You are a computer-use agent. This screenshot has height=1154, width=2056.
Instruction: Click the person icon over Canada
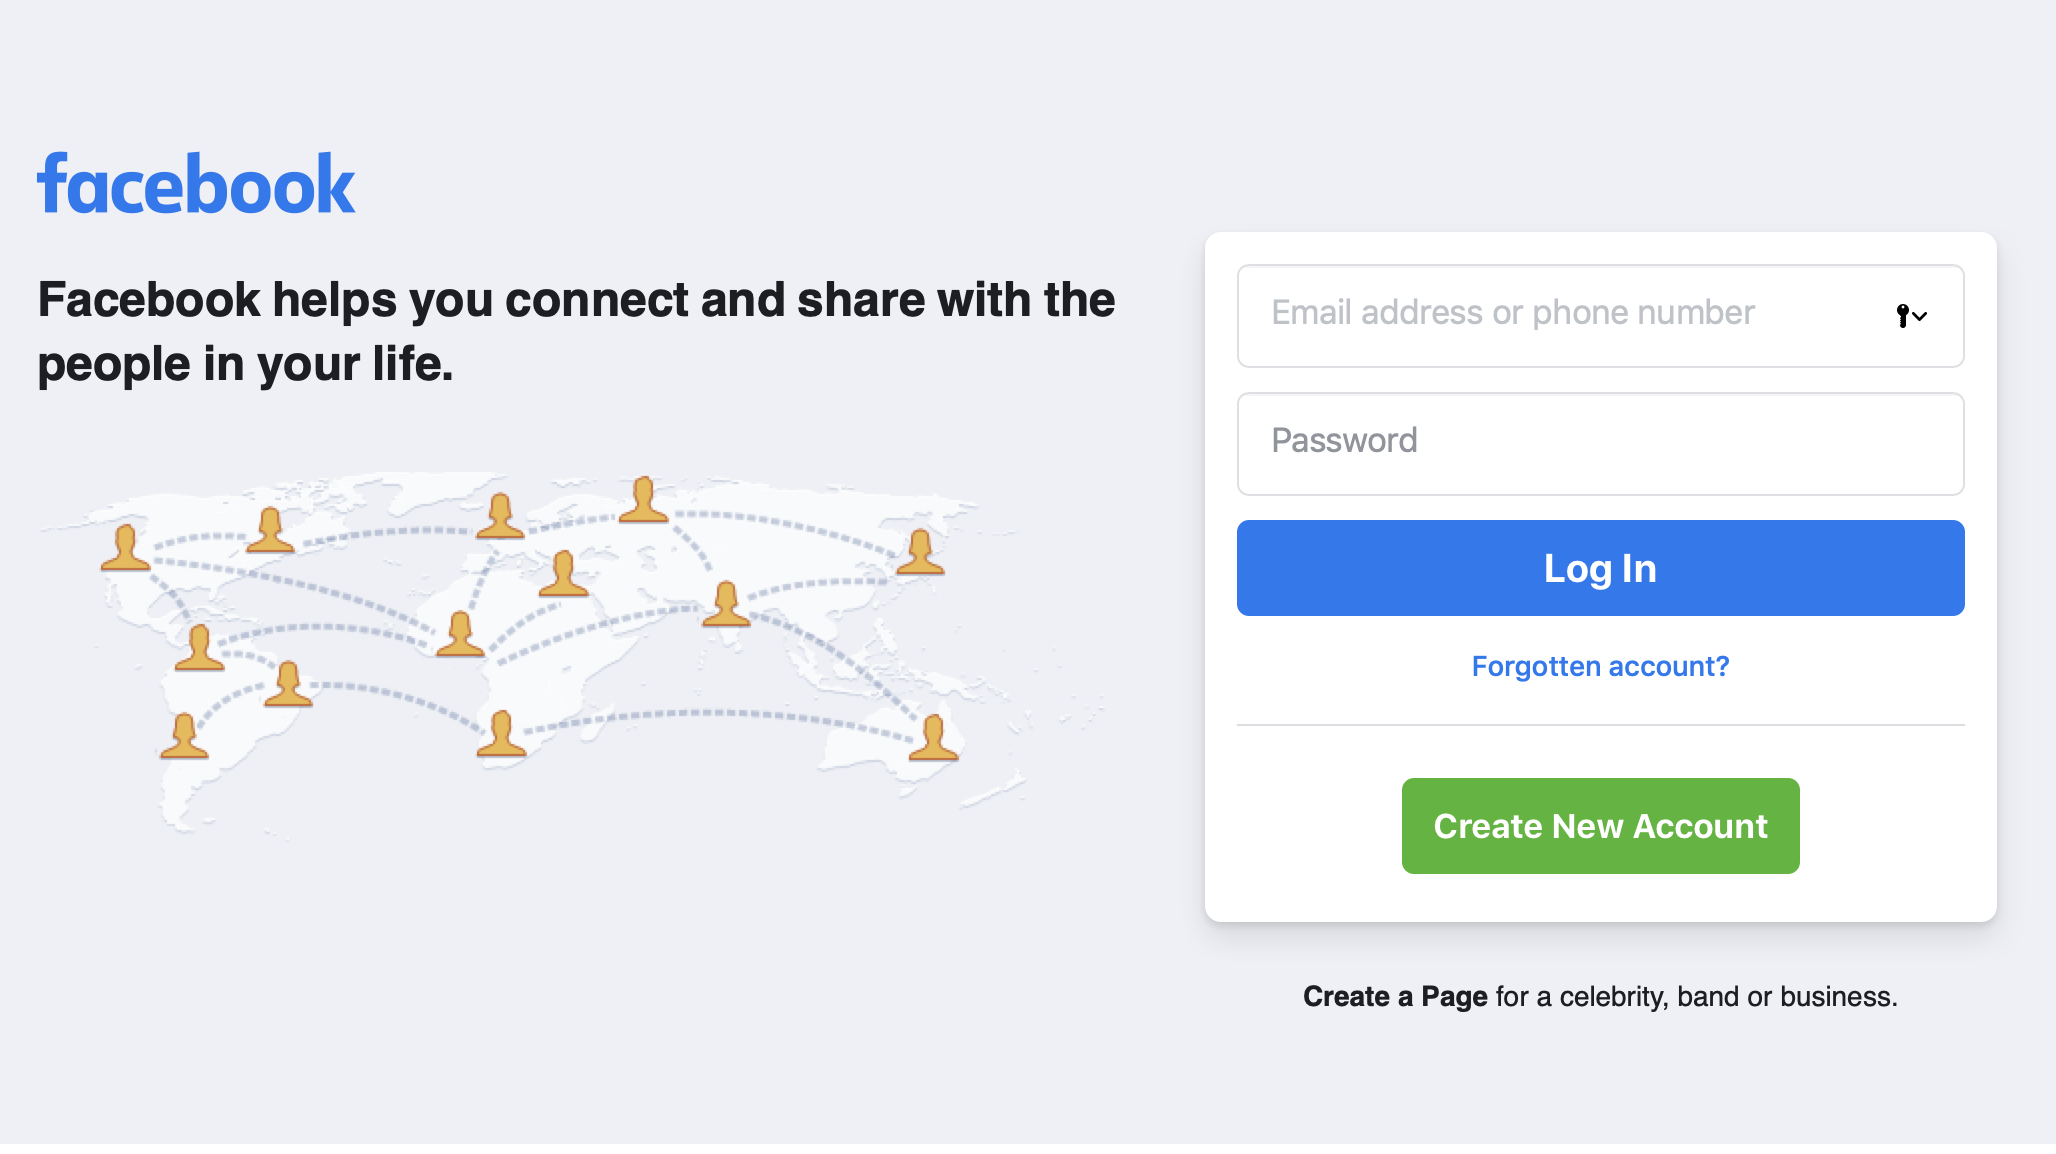pos(270,530)
